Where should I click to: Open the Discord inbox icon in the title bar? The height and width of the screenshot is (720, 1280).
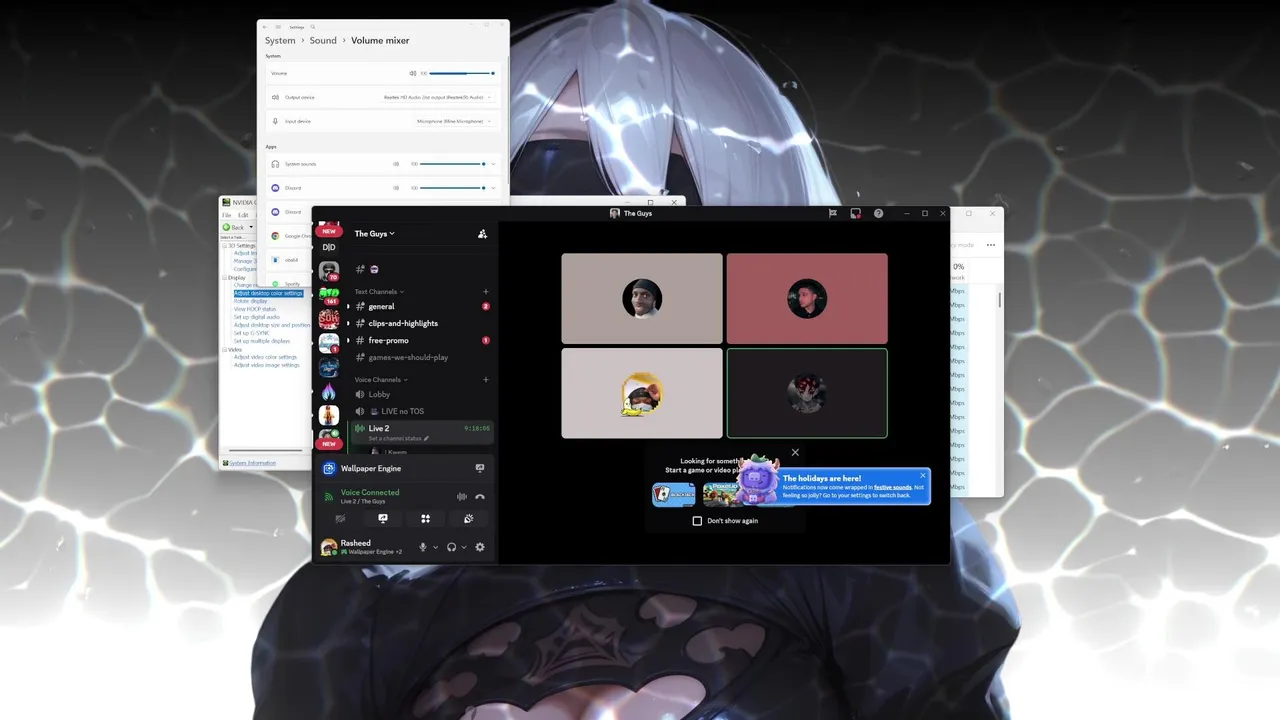tap(856, 213)
